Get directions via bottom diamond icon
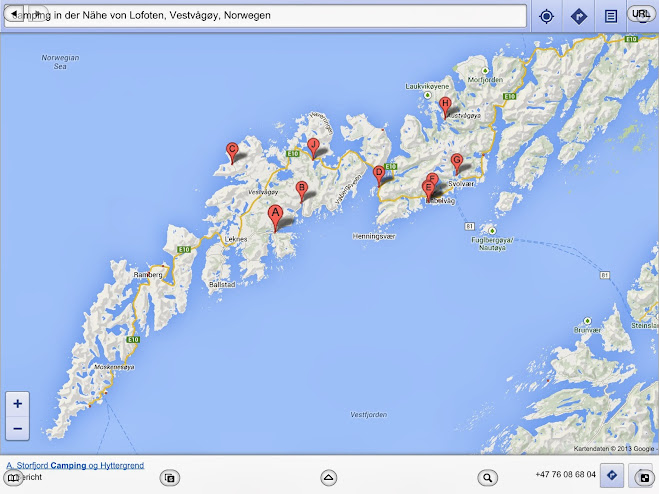The image size is (659, 494). pos(612,476)
